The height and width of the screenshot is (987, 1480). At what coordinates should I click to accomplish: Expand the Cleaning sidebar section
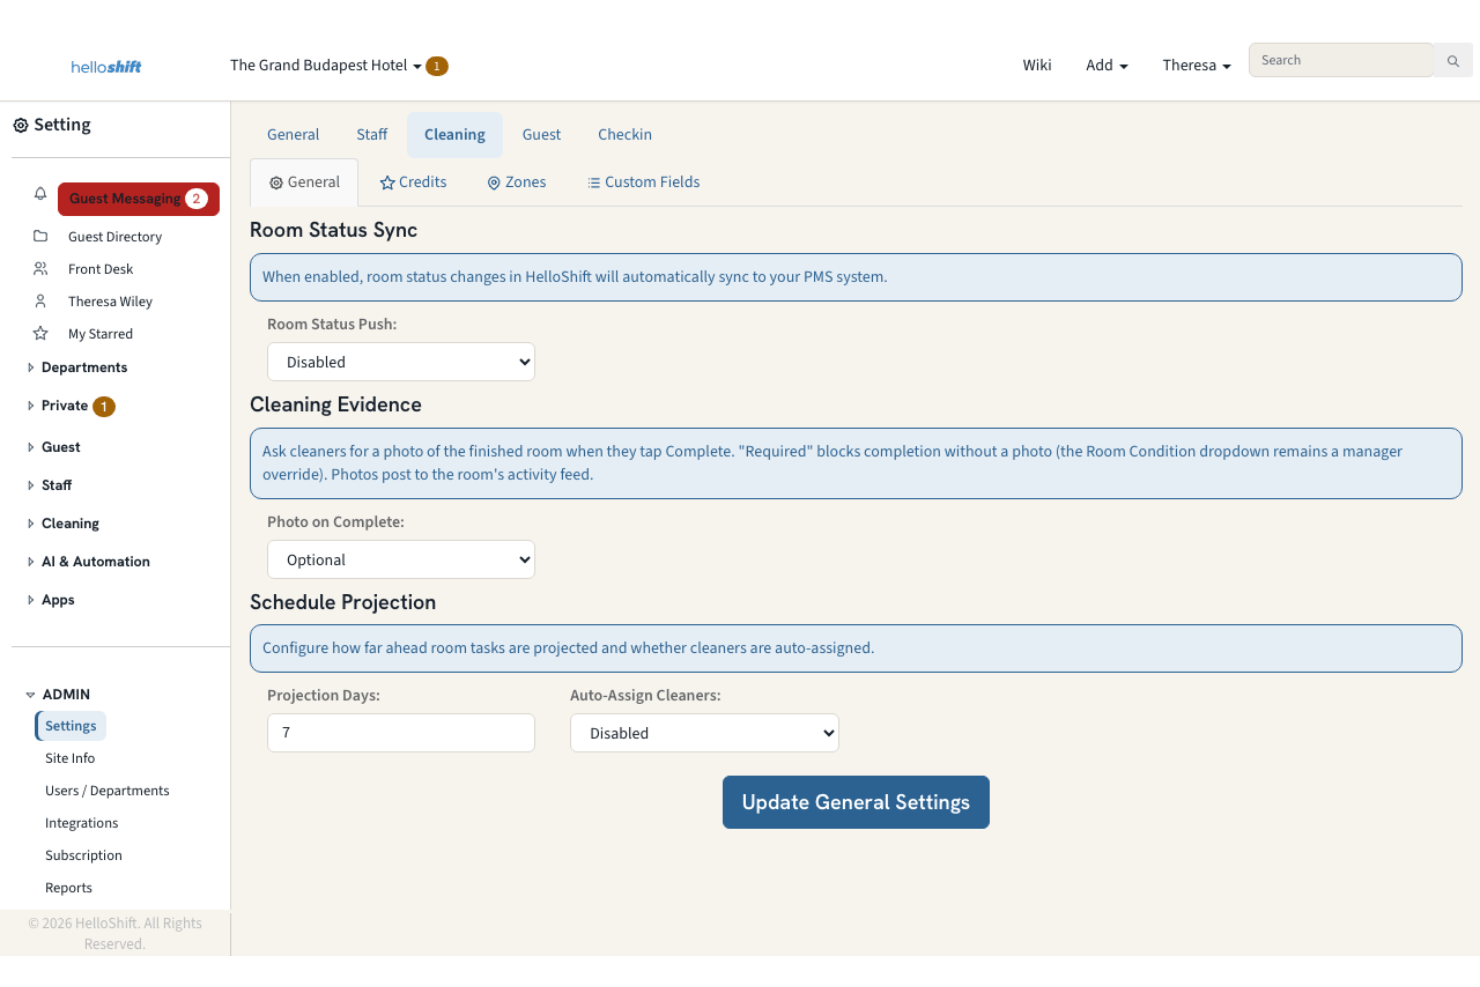(64, 524)
